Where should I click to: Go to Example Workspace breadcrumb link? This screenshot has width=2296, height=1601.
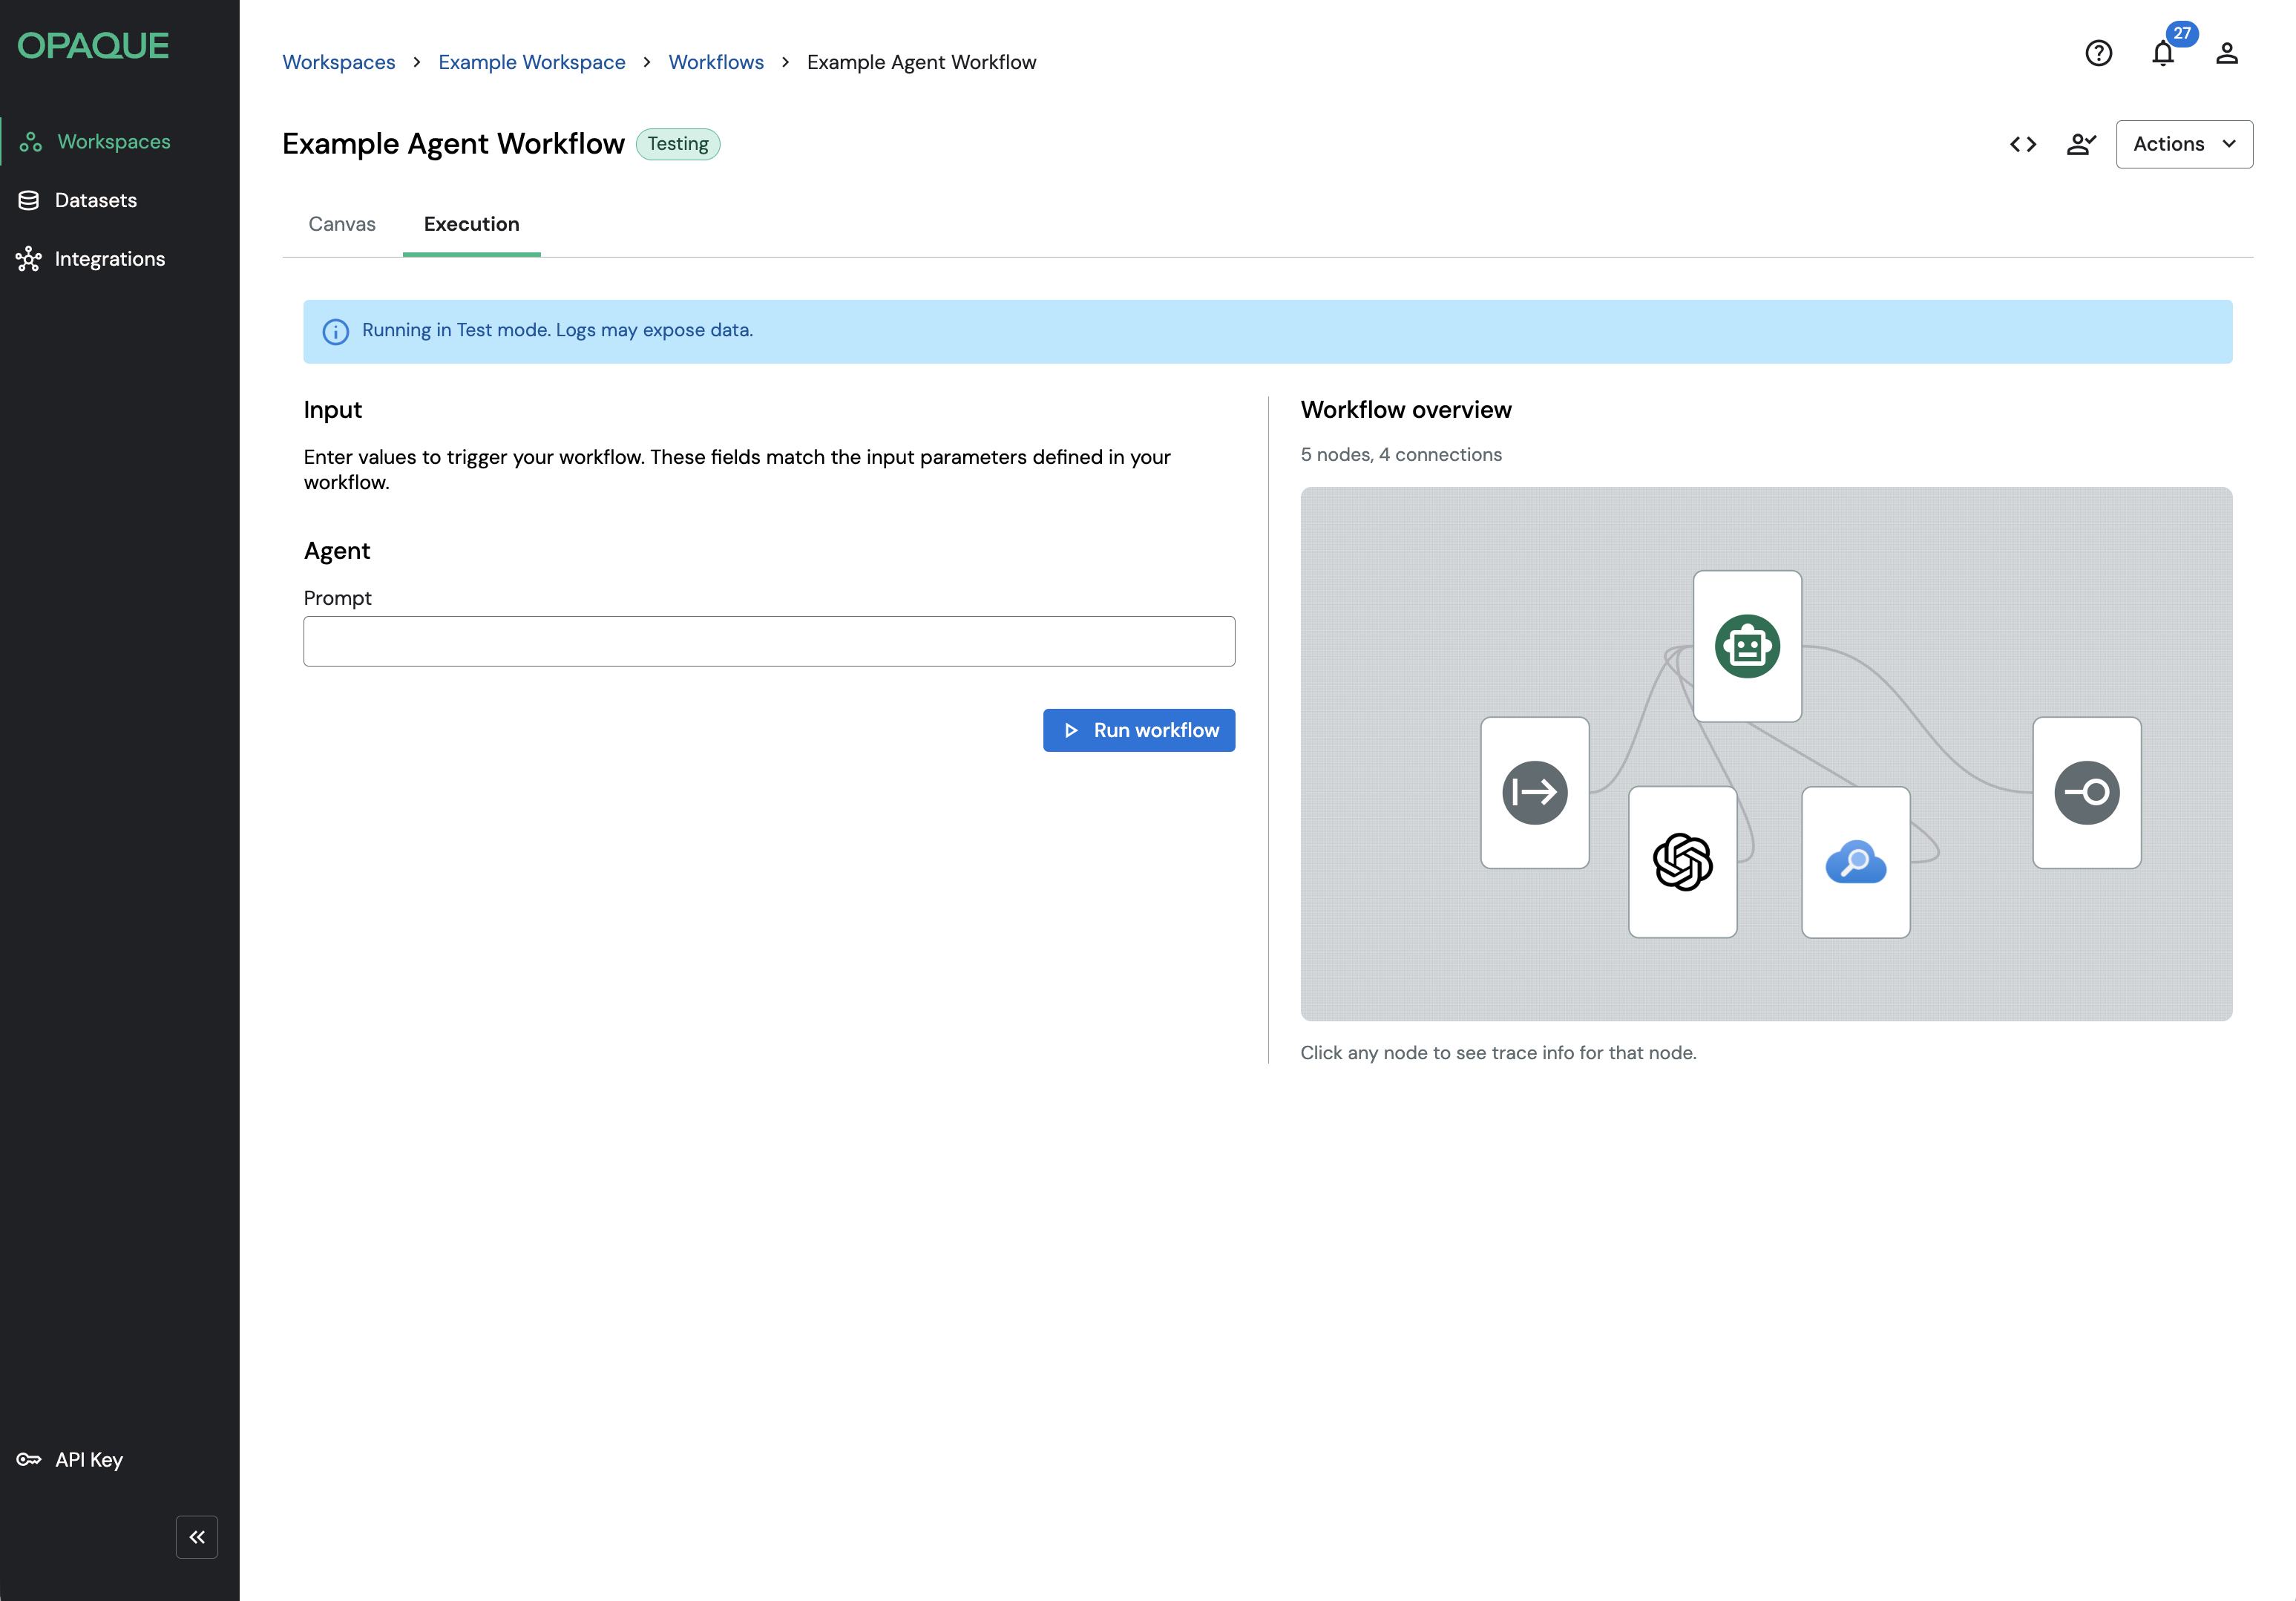click(531, 62)
